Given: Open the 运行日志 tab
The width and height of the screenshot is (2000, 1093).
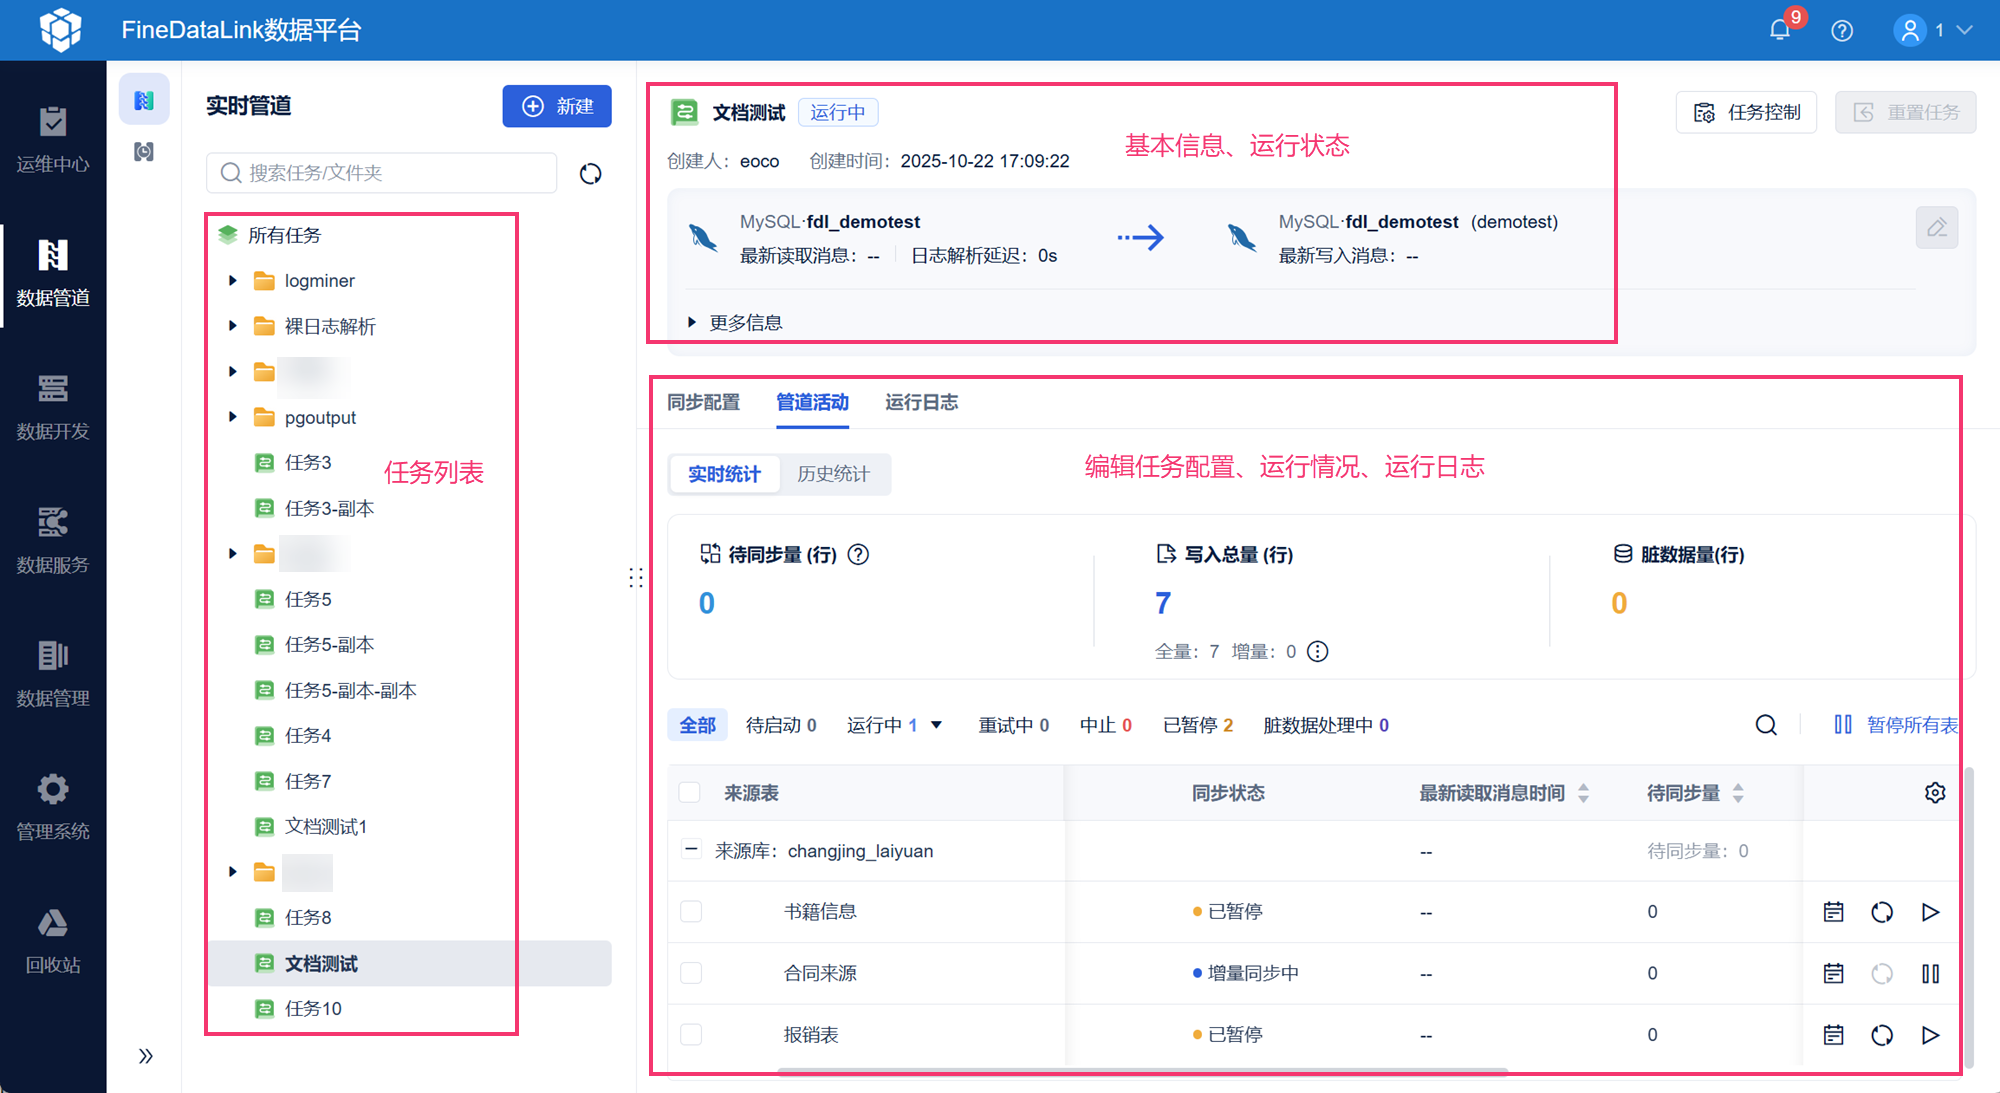Looking at the screenshot, I should 922,402.
